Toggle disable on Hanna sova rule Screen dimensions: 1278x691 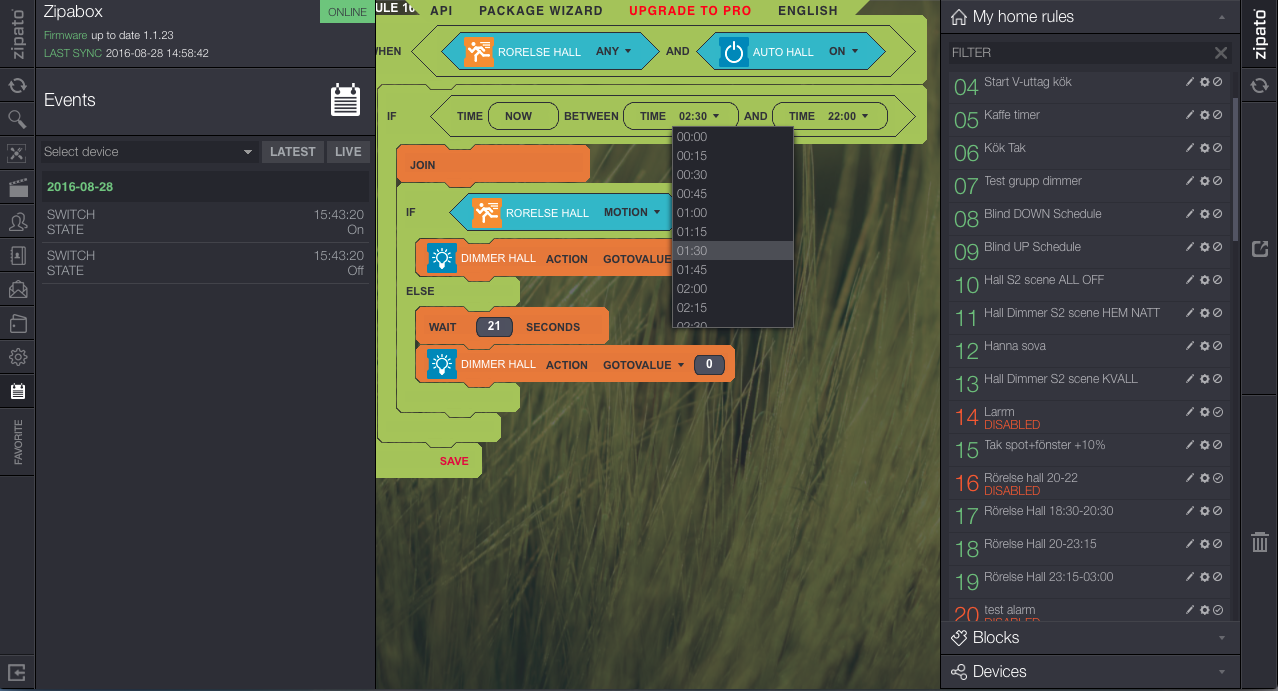pyautogui.click(x=1217, y=346)
